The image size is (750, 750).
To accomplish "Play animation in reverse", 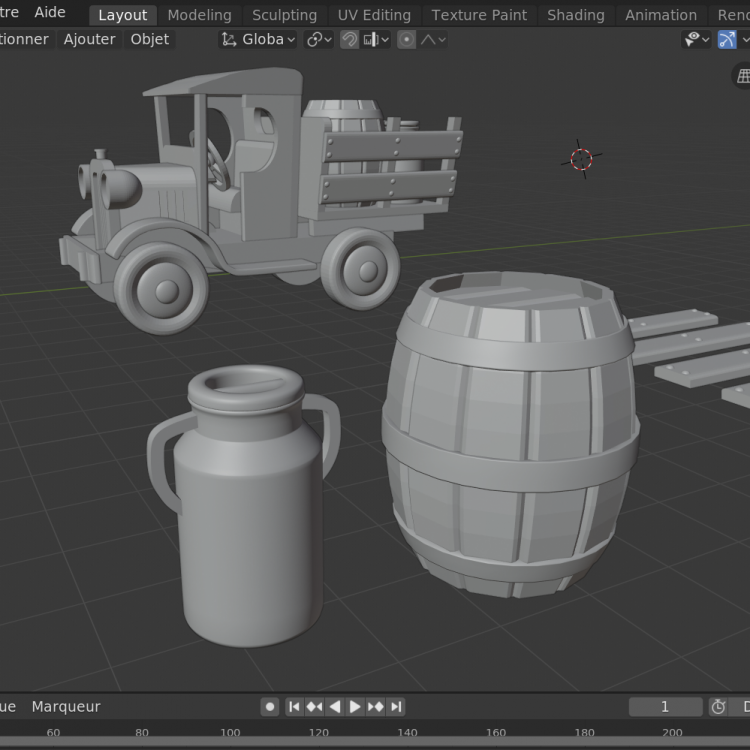I will [x=335, y=706].
